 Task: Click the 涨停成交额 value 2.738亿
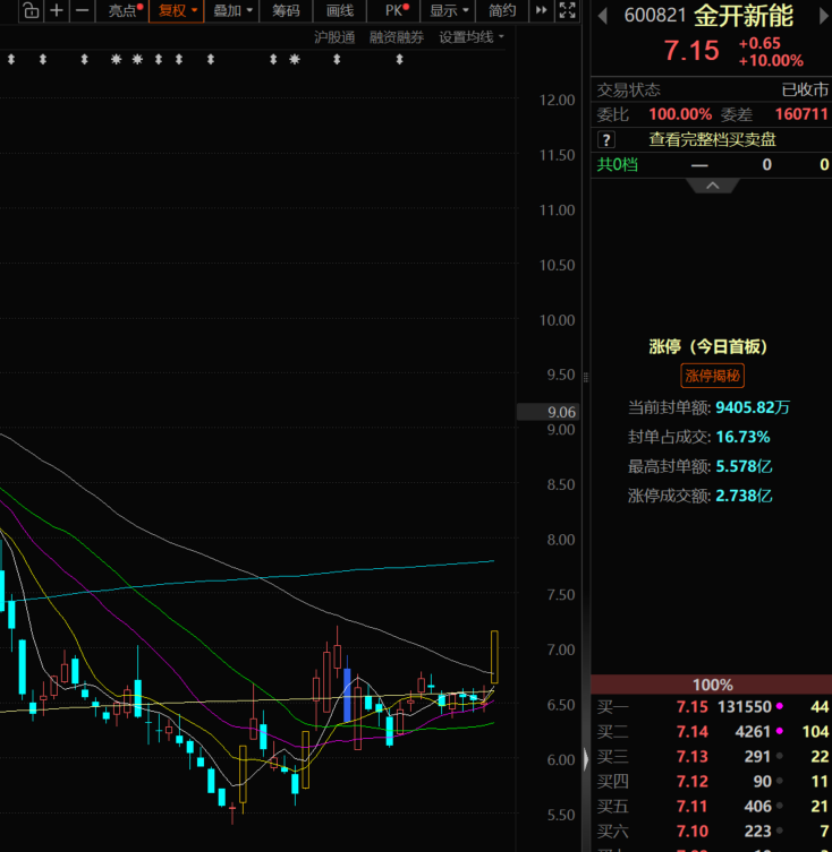(x=744, y=496)
